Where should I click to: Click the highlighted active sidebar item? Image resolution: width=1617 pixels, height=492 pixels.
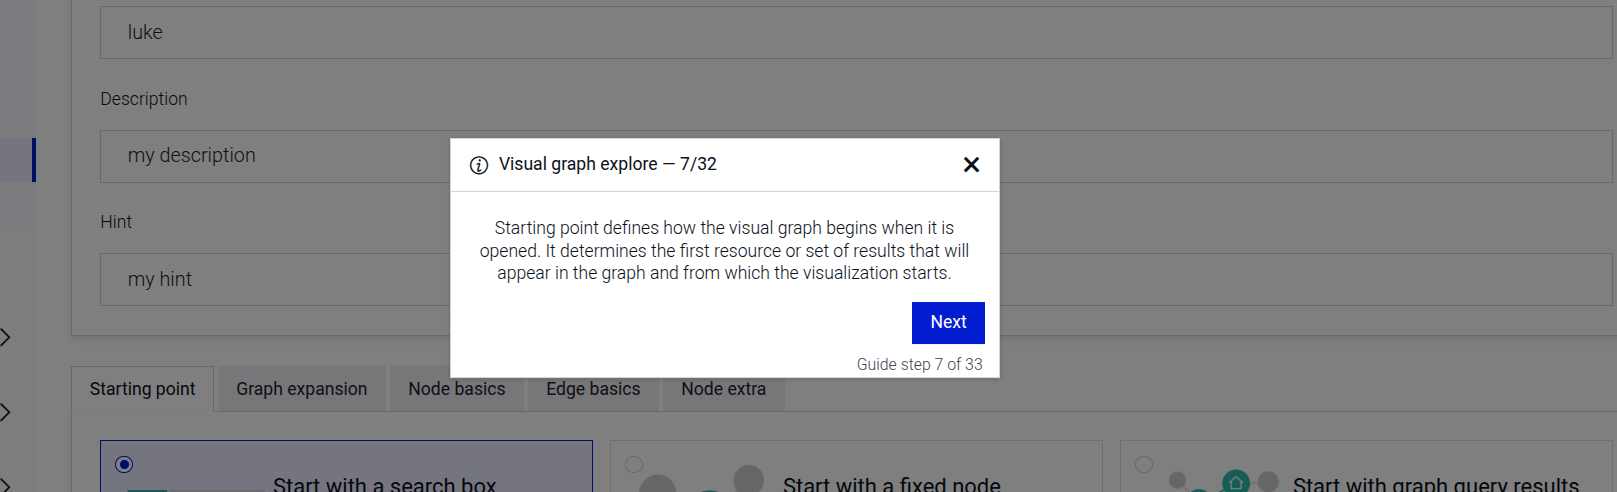click(x=17, y=160)
